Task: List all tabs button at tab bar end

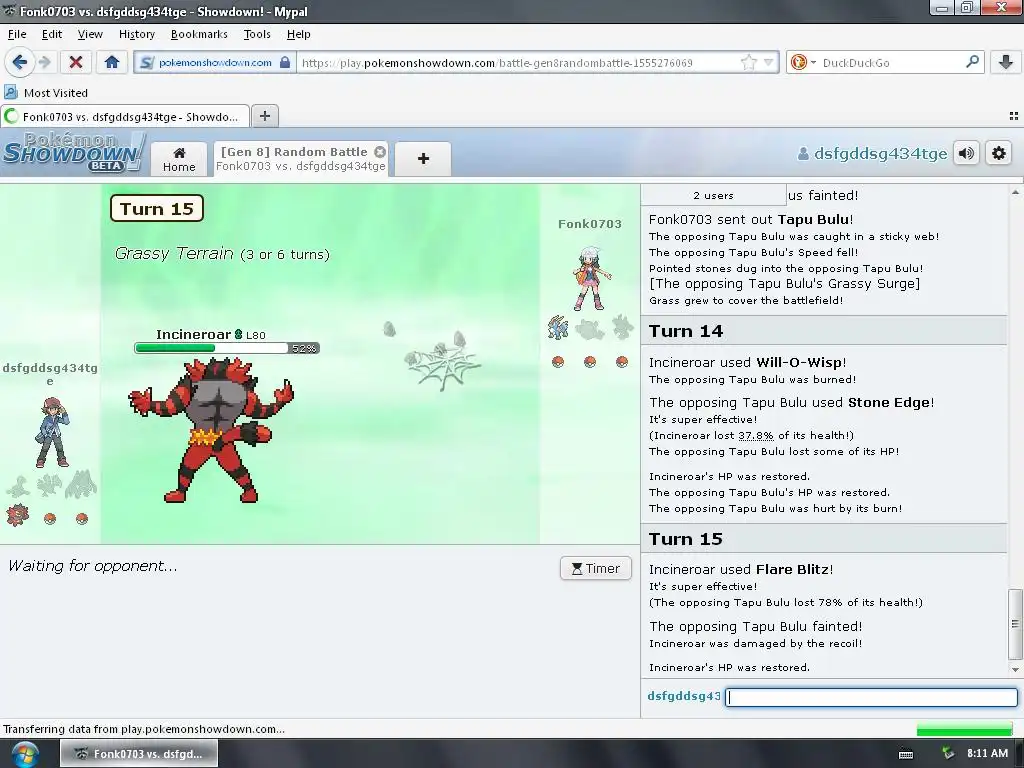Action: click(x=1014, y=116)
